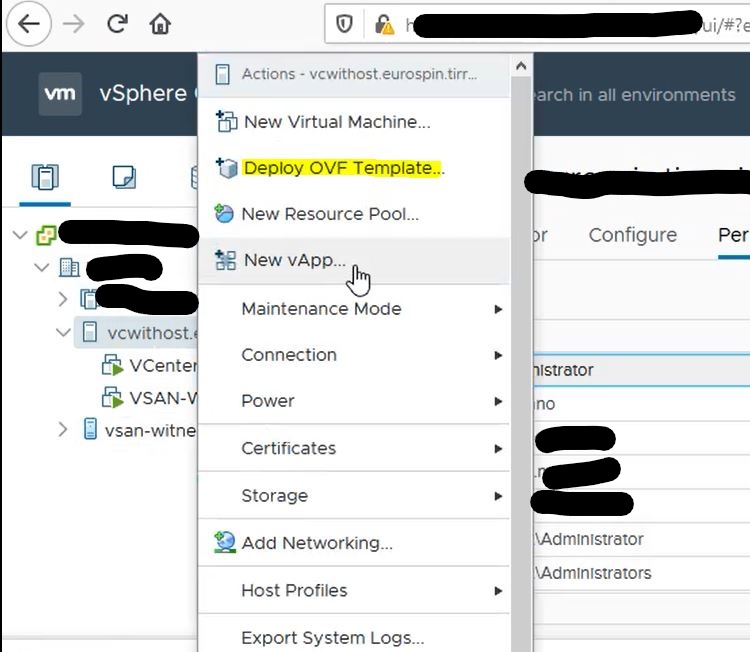Open browser home page icon
The height and width of the screenshot is (652, 750).
tap(160, 23)
